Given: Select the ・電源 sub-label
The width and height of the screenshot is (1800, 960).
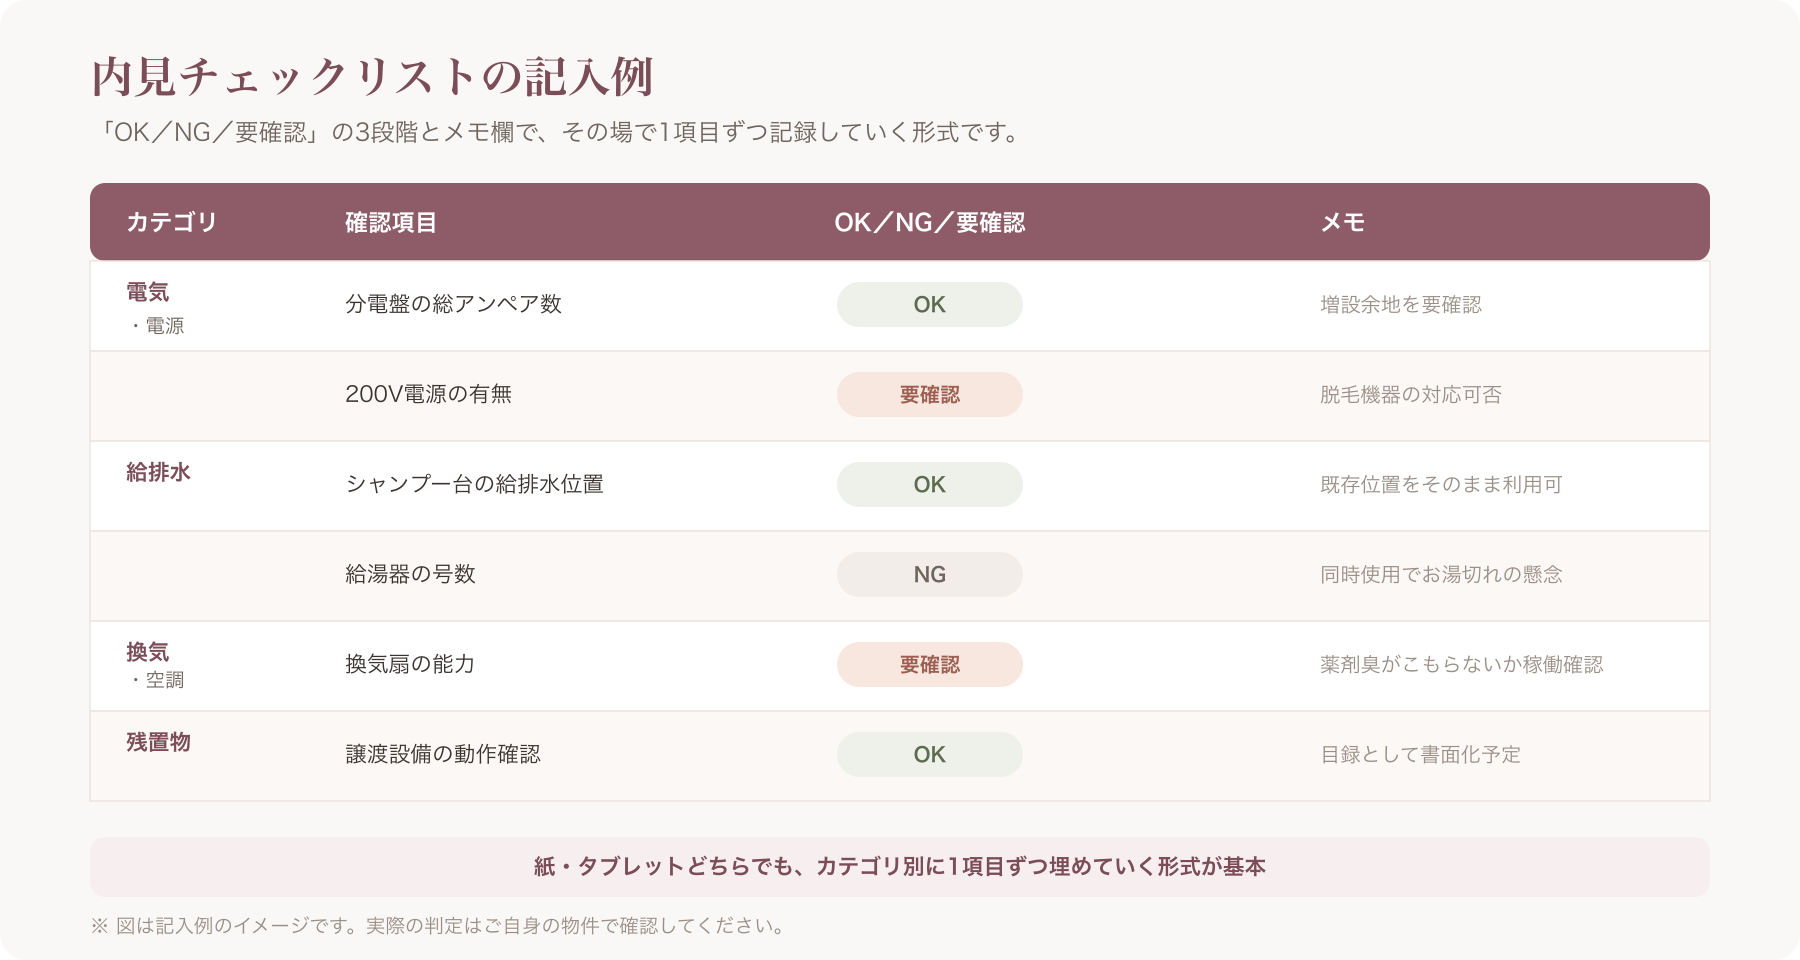Looking at the screenshot, I should click(156, 326).
